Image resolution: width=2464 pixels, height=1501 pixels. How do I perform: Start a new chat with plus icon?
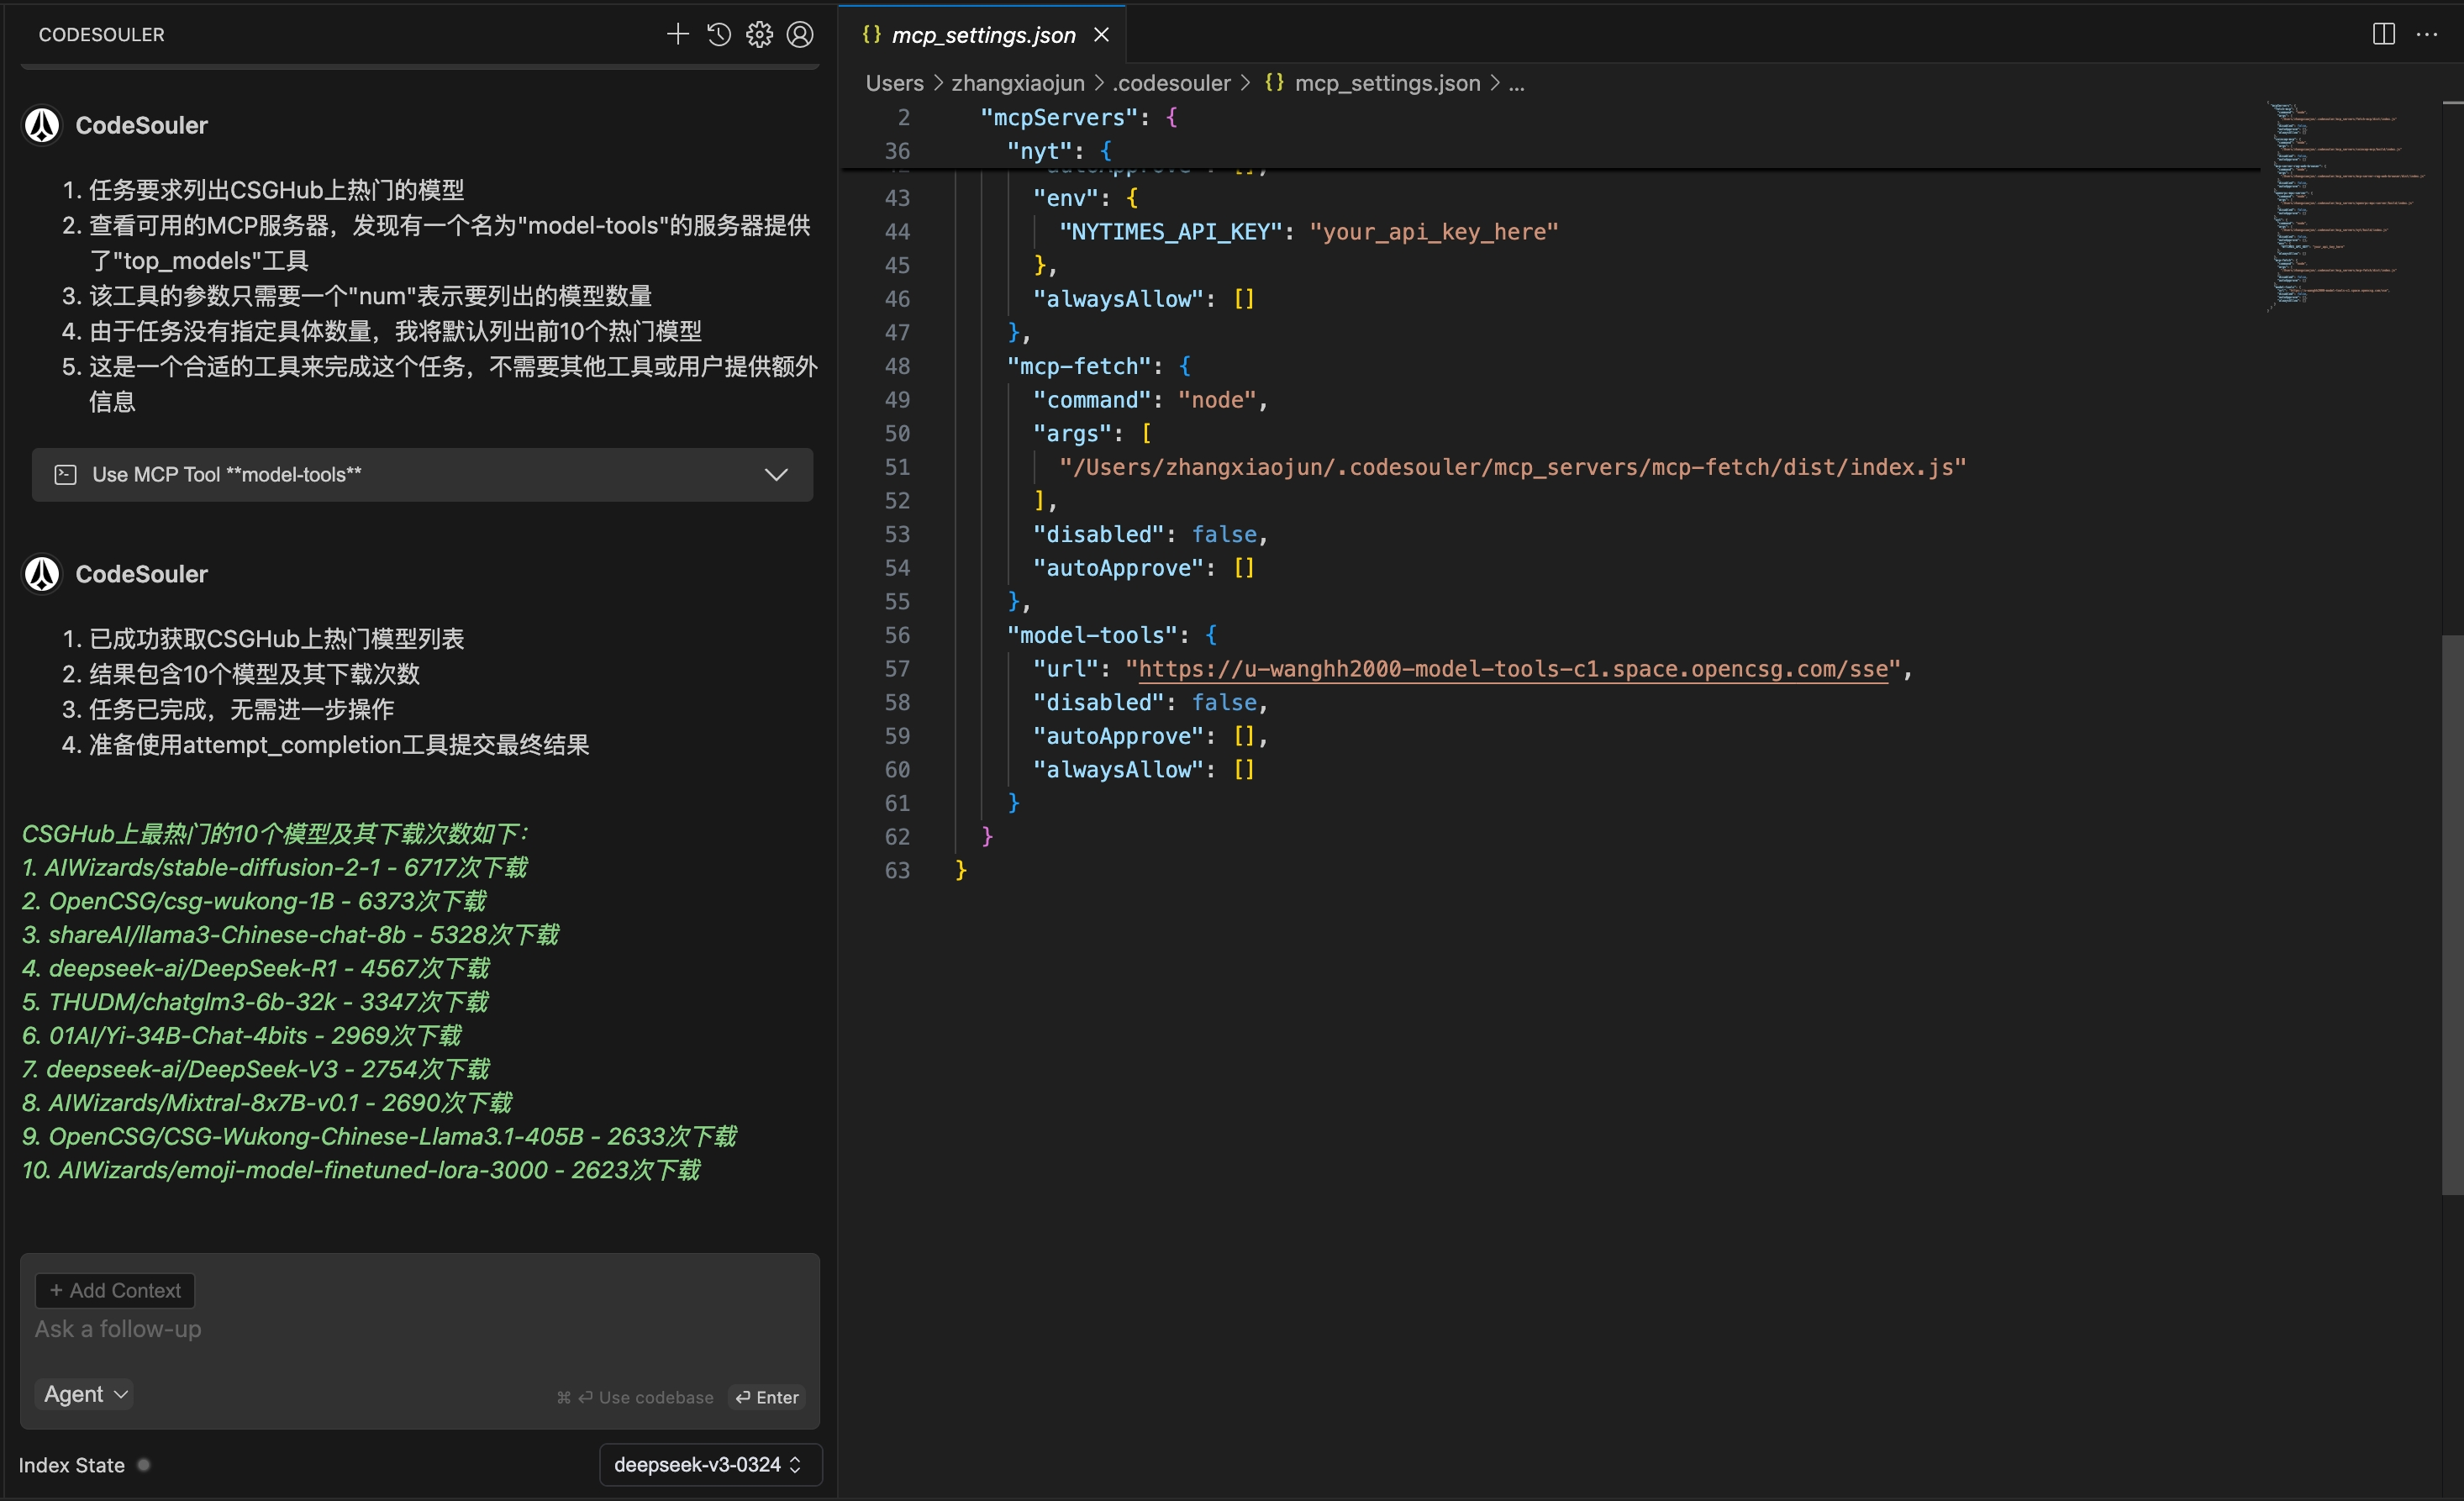677,35
